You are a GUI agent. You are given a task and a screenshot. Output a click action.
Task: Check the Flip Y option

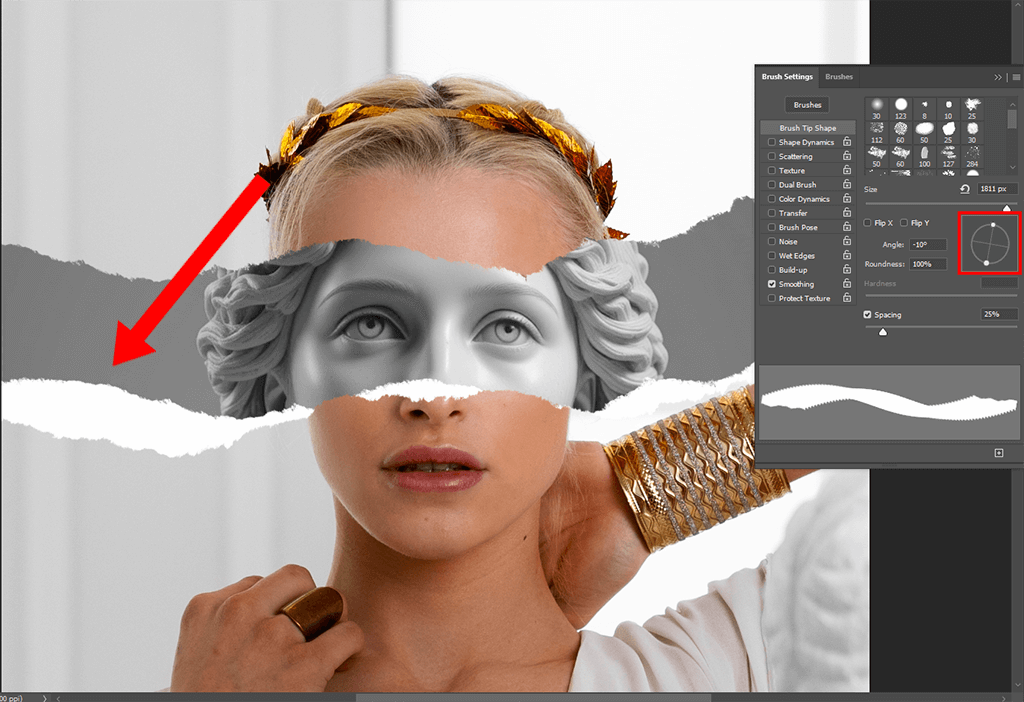(904, 223)
